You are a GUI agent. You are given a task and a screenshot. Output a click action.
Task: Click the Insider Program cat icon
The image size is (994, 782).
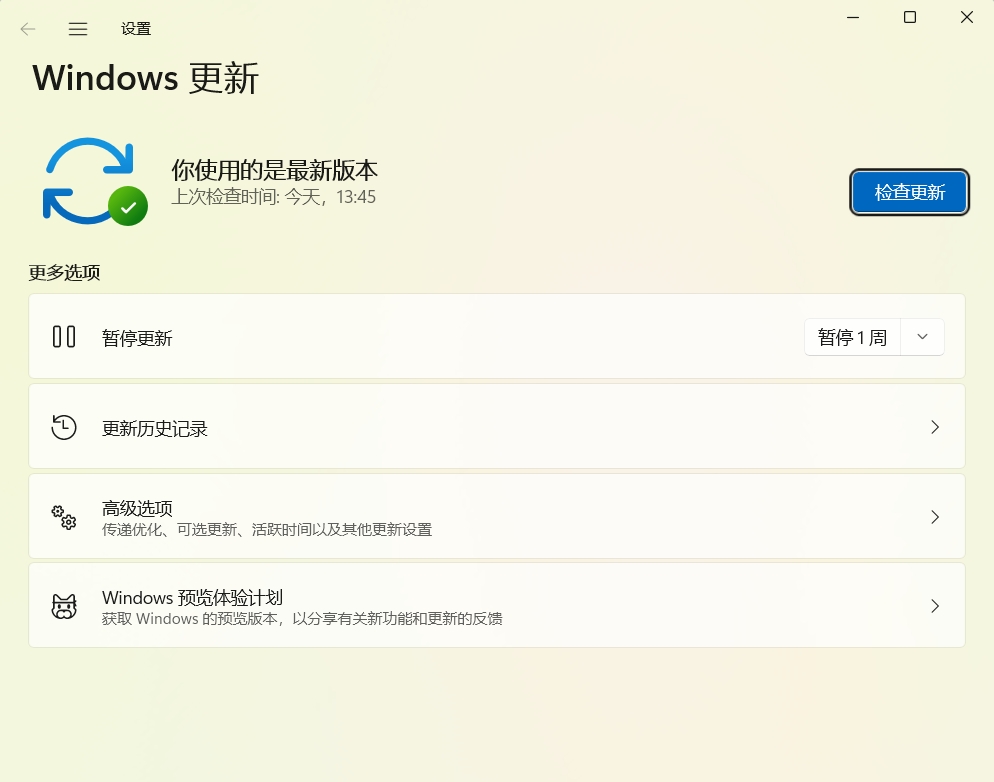pos(64,606)
